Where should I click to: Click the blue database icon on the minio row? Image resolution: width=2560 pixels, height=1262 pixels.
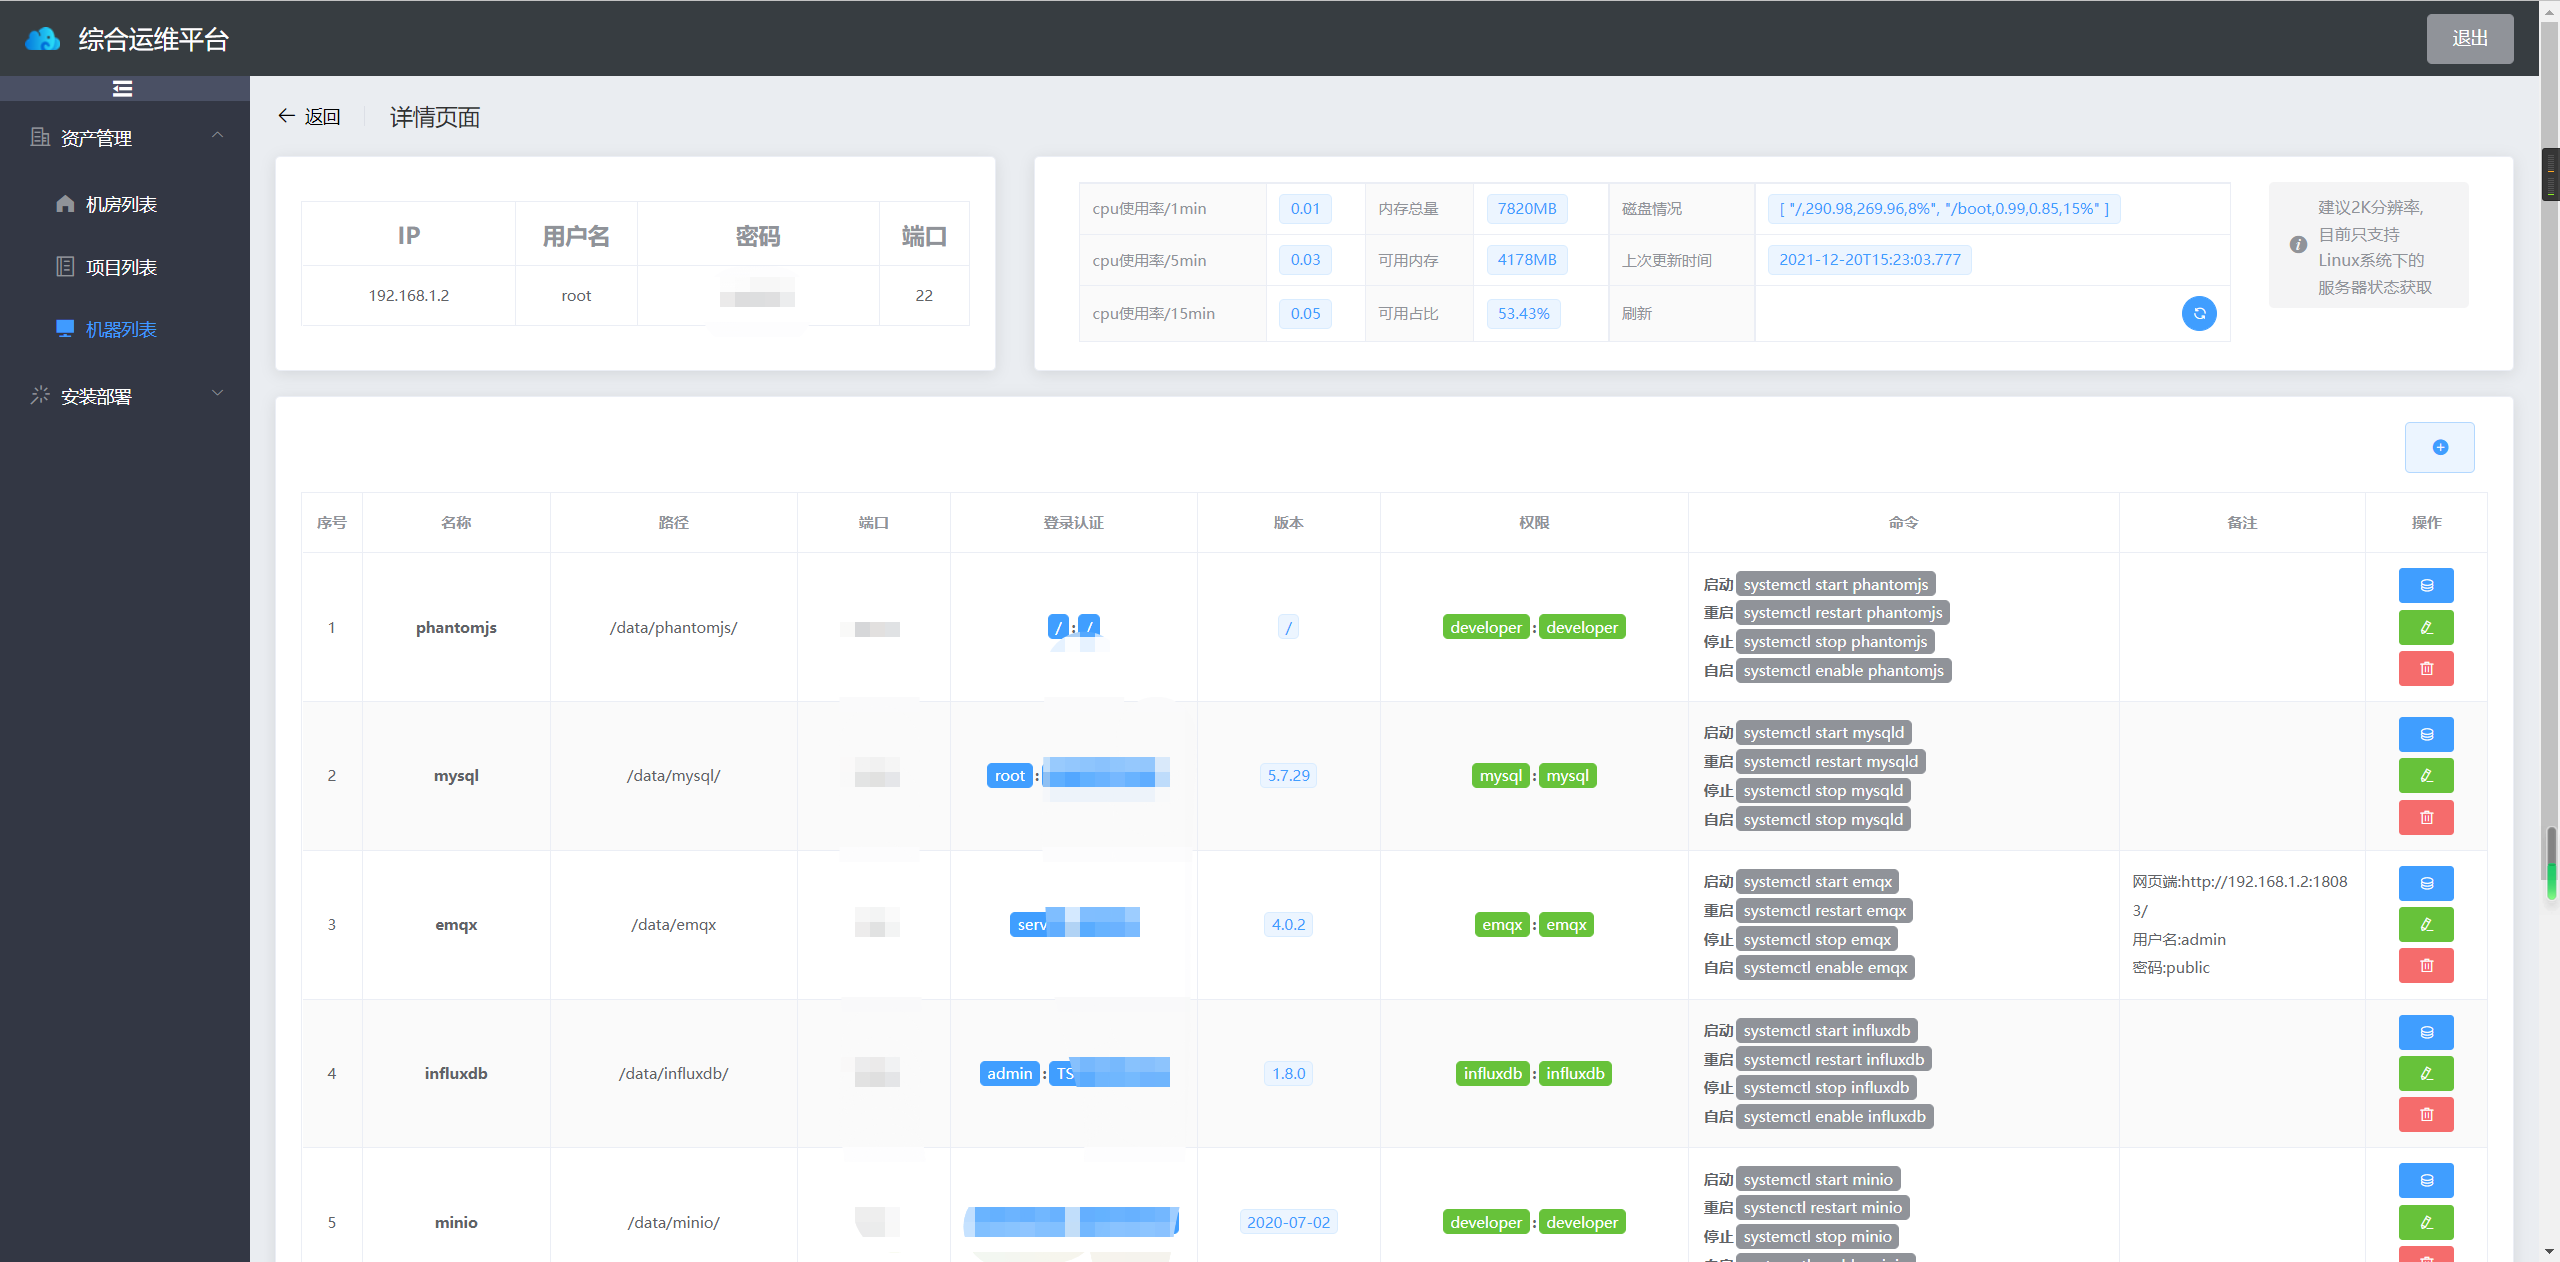point(2425,1180)
